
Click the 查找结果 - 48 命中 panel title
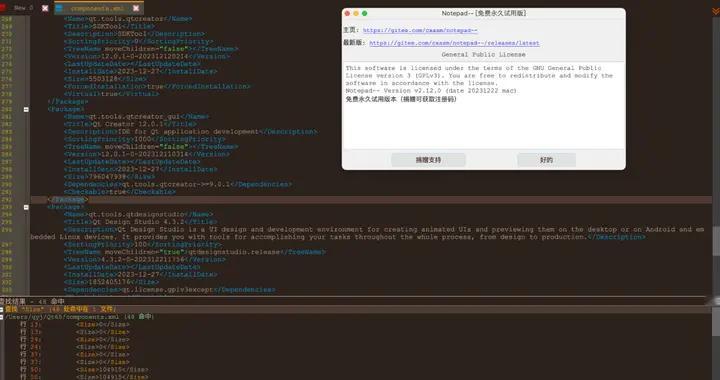32,302
